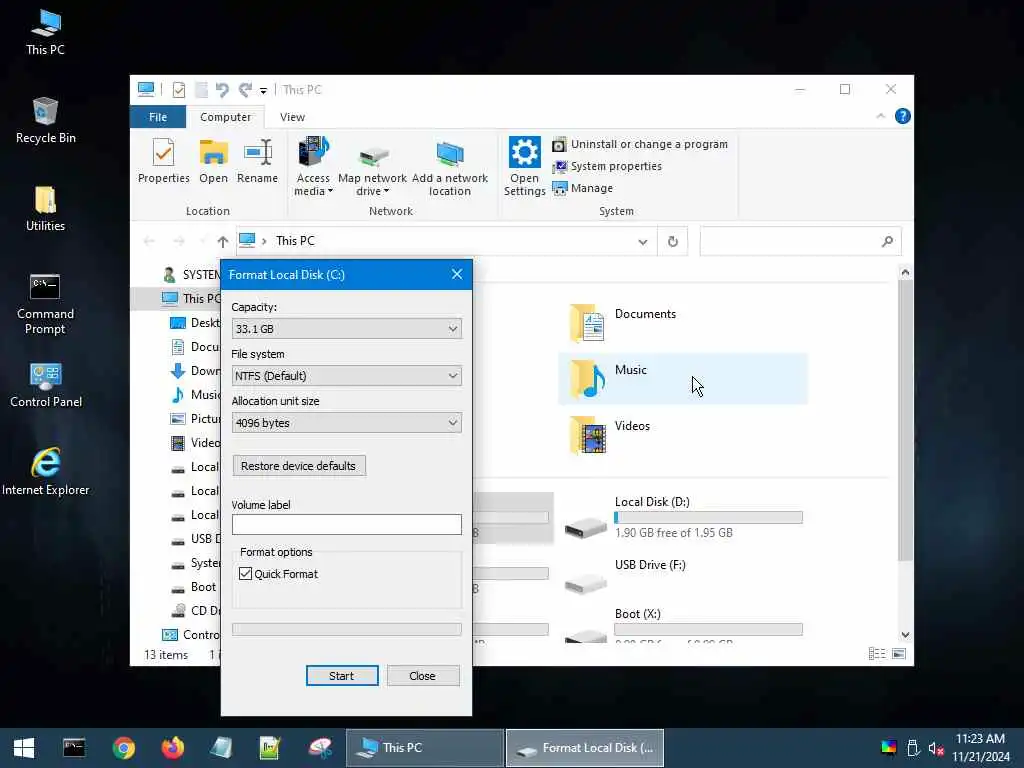1024x768 pixels.
Task: Click Uninstall or change a program
Action: pos(640,144)
